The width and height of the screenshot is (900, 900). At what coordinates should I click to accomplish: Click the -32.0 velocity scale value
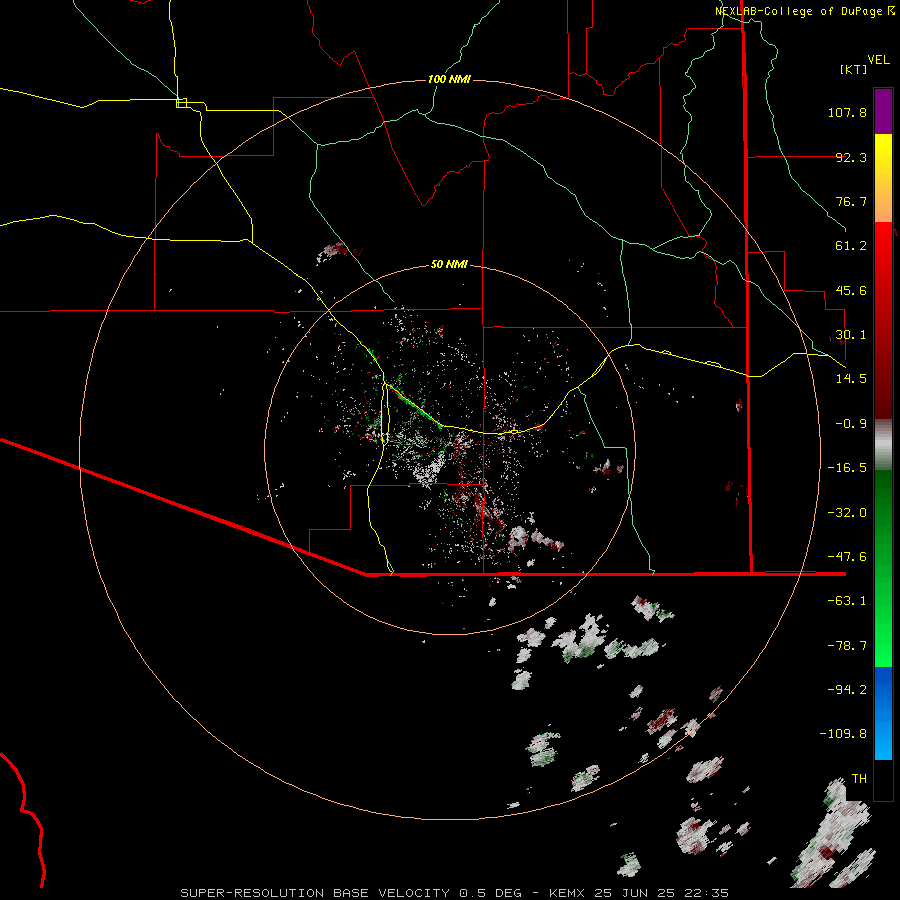click(x=847, y=513)
